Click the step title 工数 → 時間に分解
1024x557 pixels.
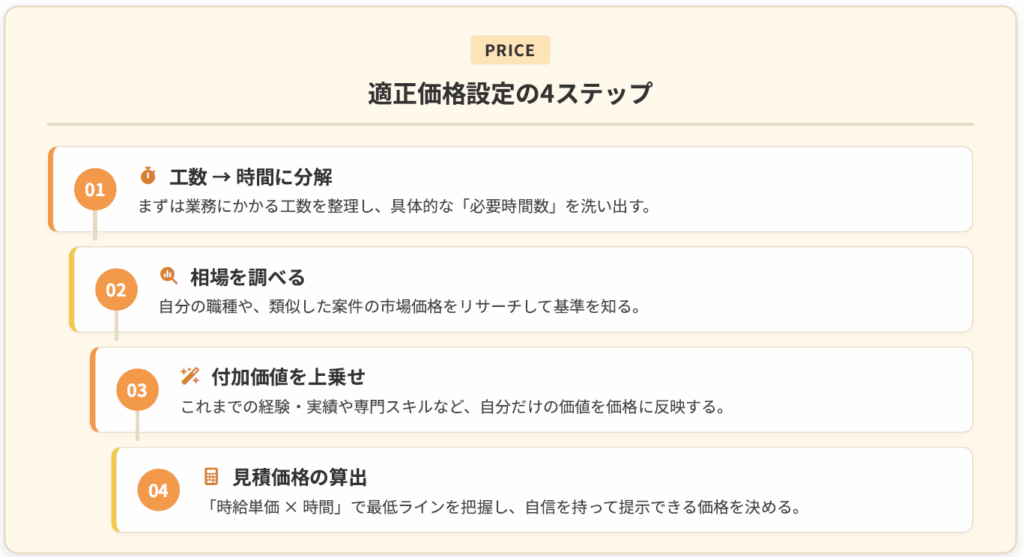tap(250, 177)
